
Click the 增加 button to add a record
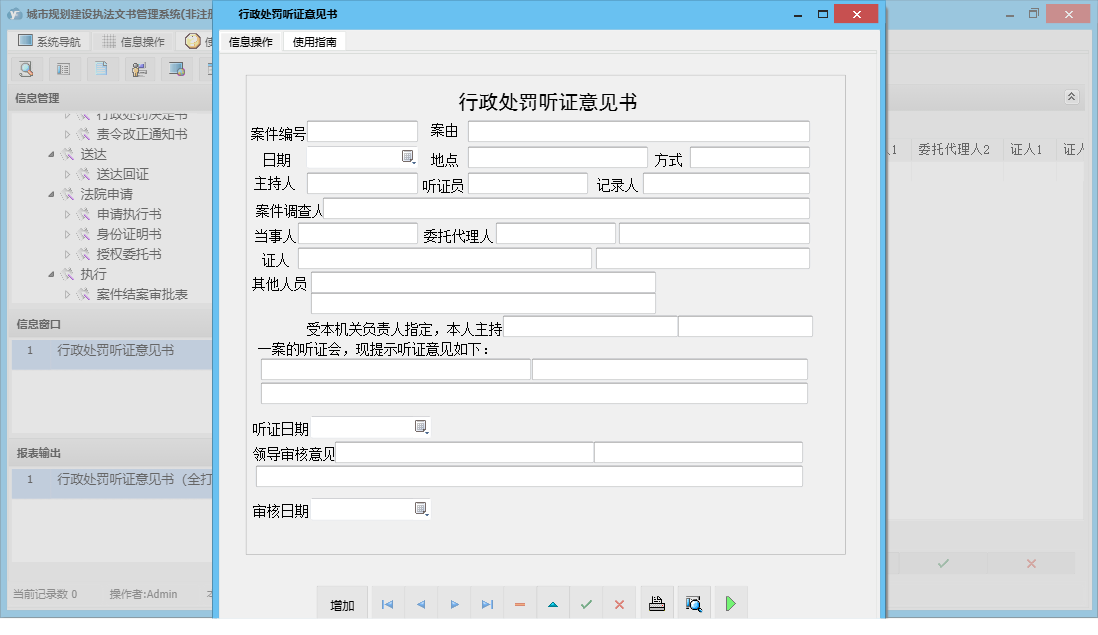341,602
